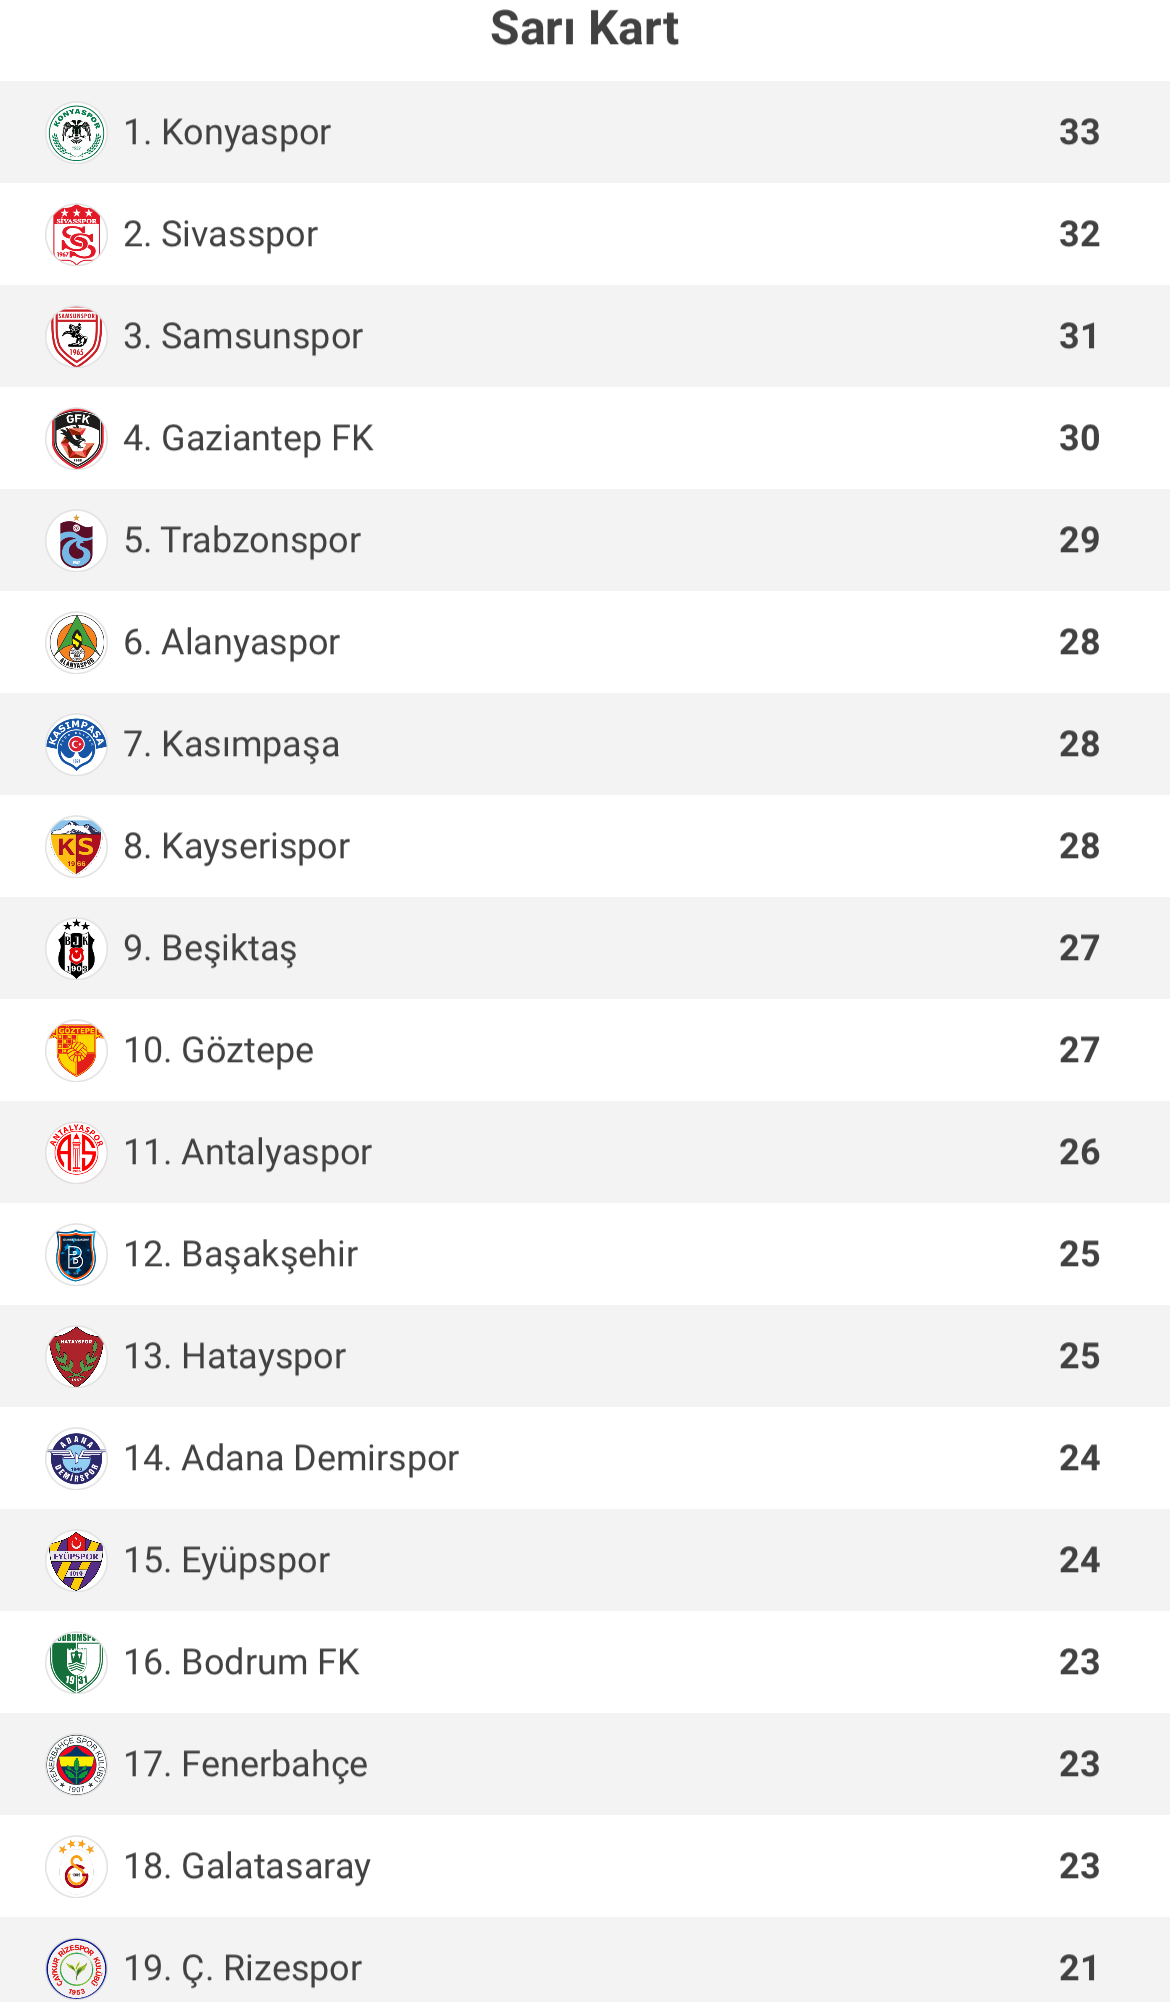Click Konyaspor's yellow card count 33
Viewport: 1170px width, 2002px height.
(1079, 132)
